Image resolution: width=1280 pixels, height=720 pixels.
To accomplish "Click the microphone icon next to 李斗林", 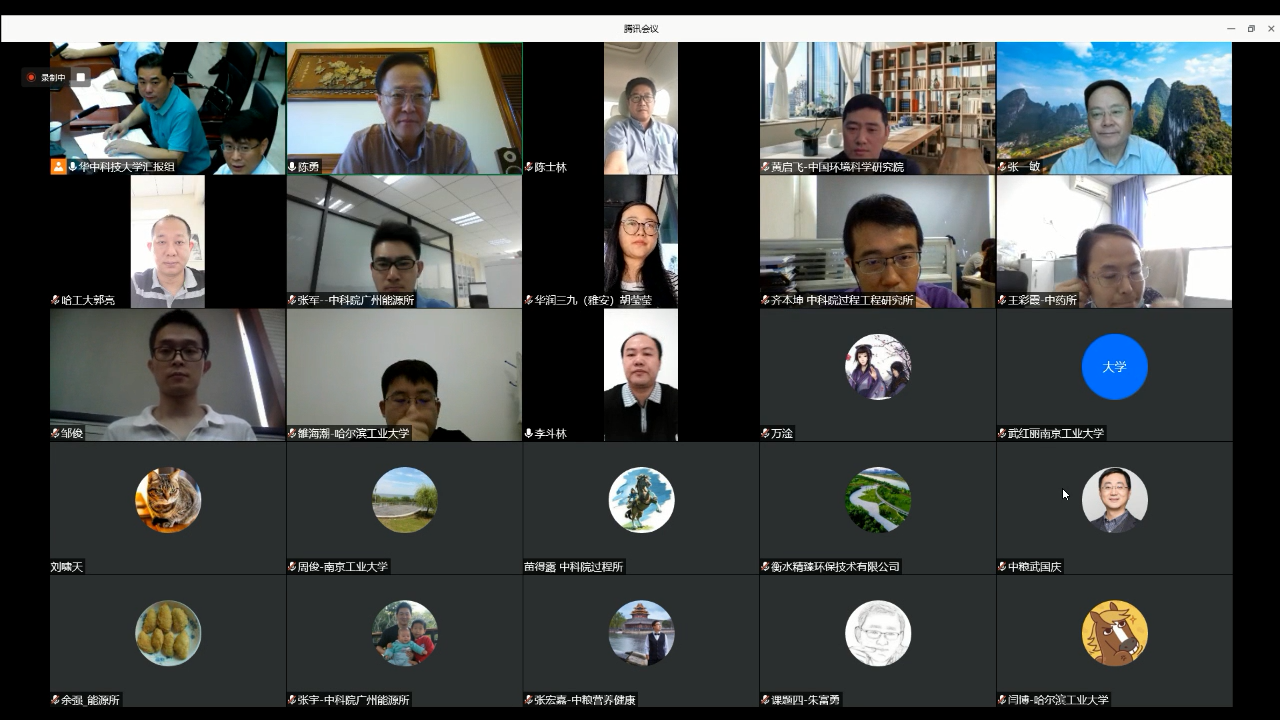I will point(529,433).
